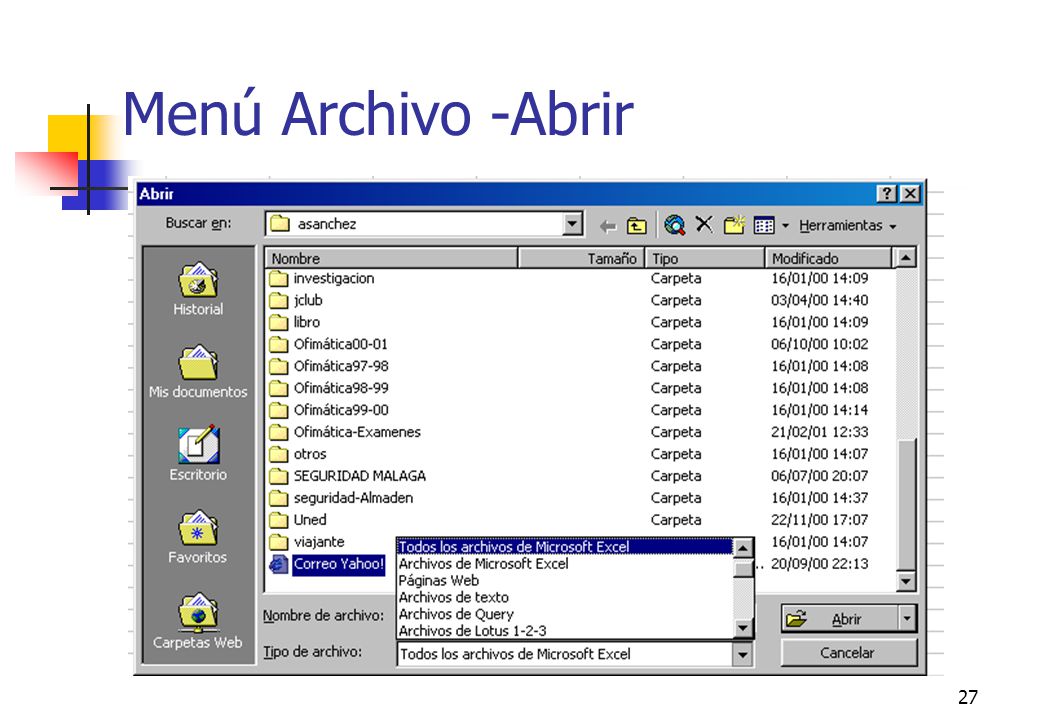This screenshot has height=720, width=1040.
Task: Open Favoritos in the places bar
Action: [198, 536]
